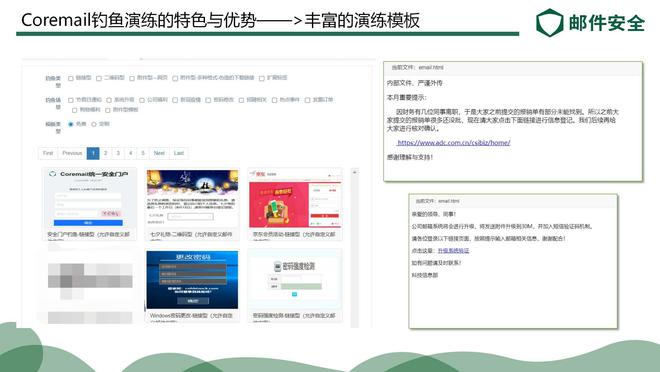Click the Last pagination button
The image size is (660, 372).
[179, 153]
